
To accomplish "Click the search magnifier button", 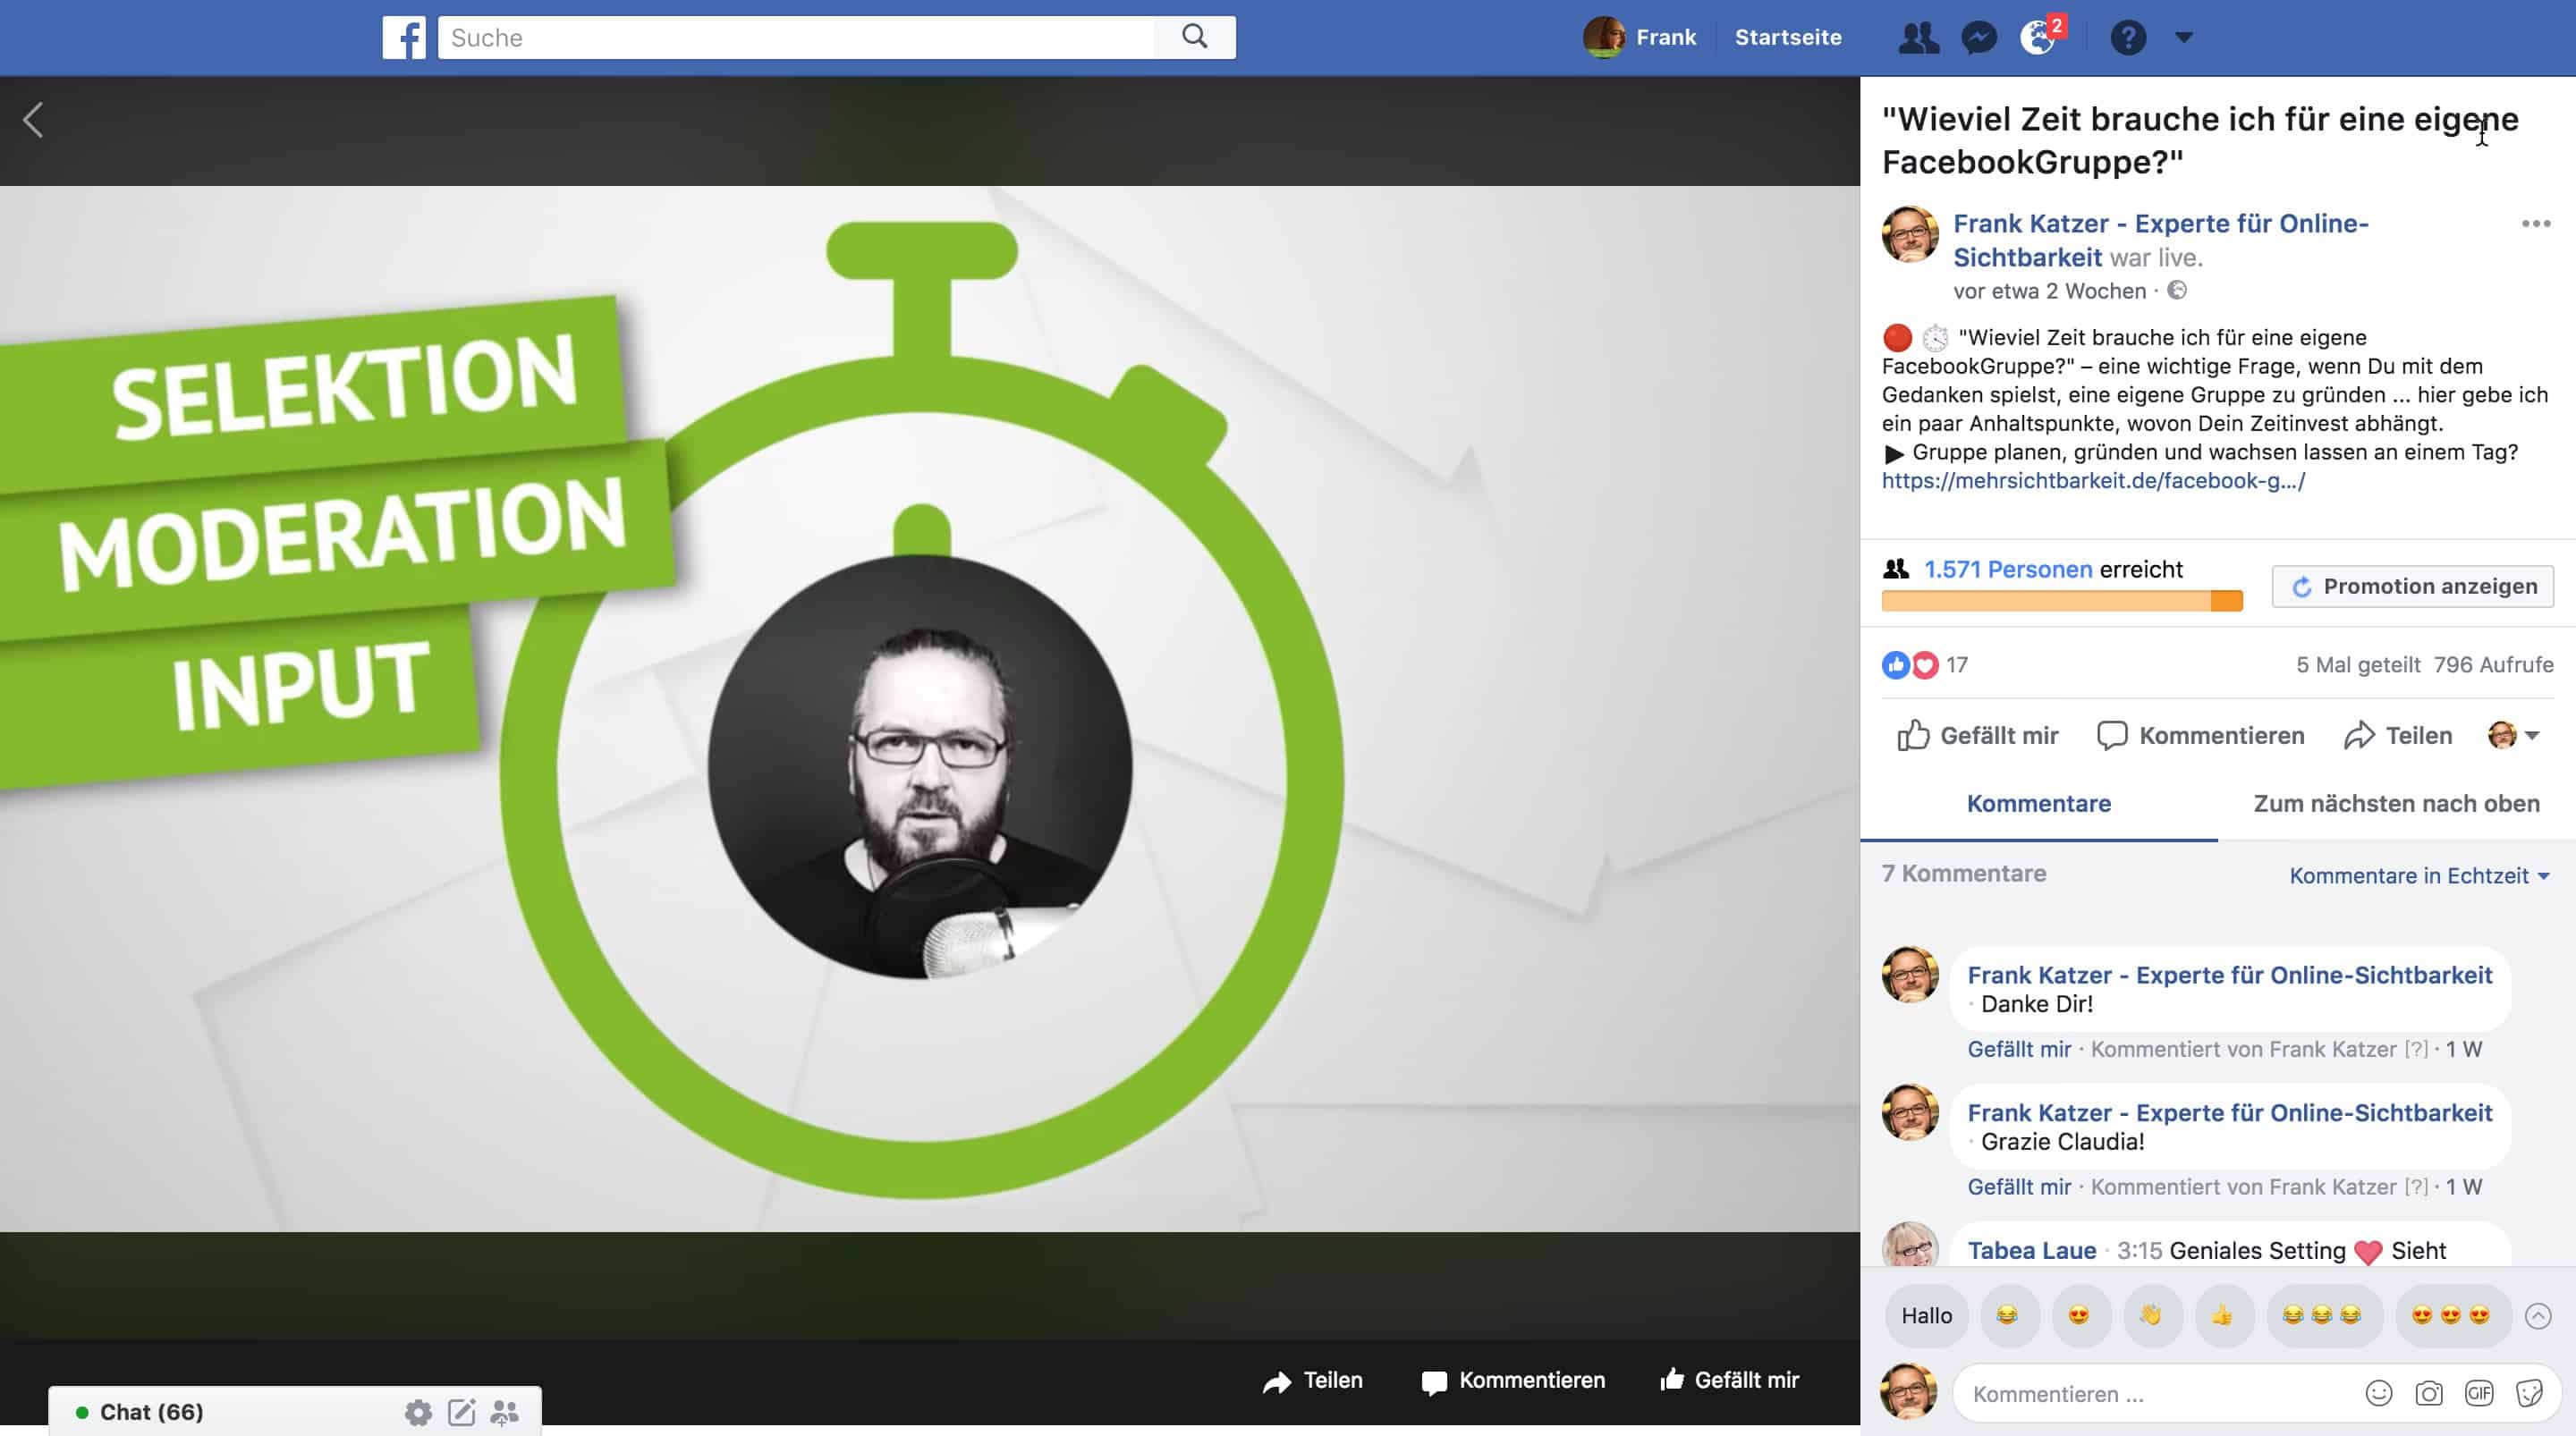I will (1195, 37).
